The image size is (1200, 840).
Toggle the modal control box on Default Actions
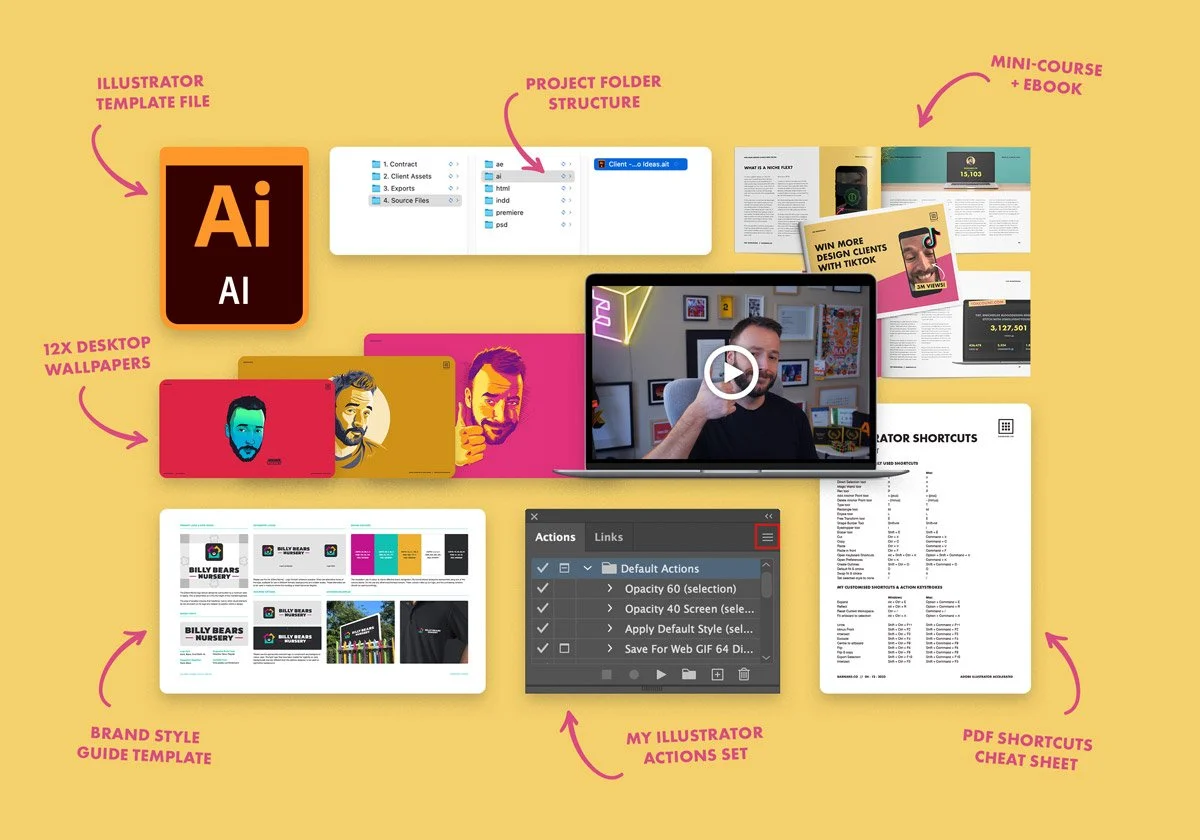click(563, 568)
